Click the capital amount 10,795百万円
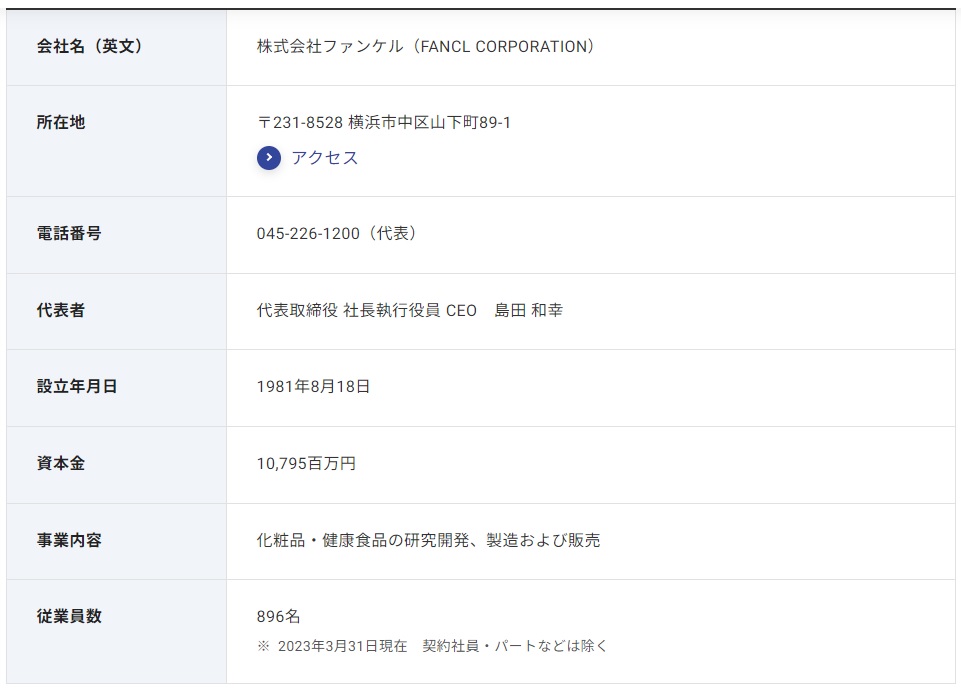Screen dimensions: 961x692 306,463
